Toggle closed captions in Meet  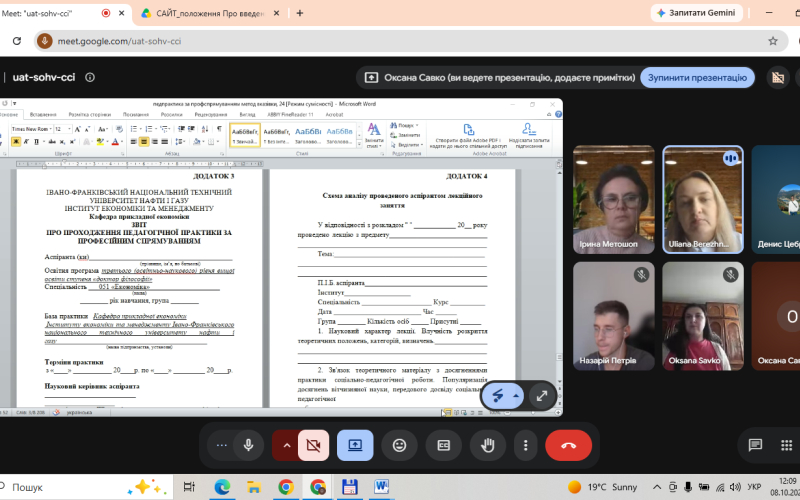tap(443, 445)
